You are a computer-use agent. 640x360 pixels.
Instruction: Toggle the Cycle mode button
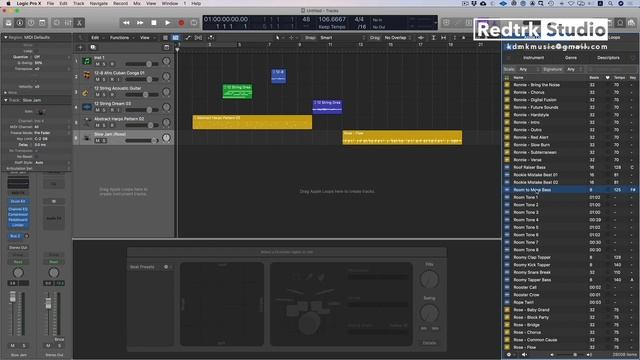(194, 23)
